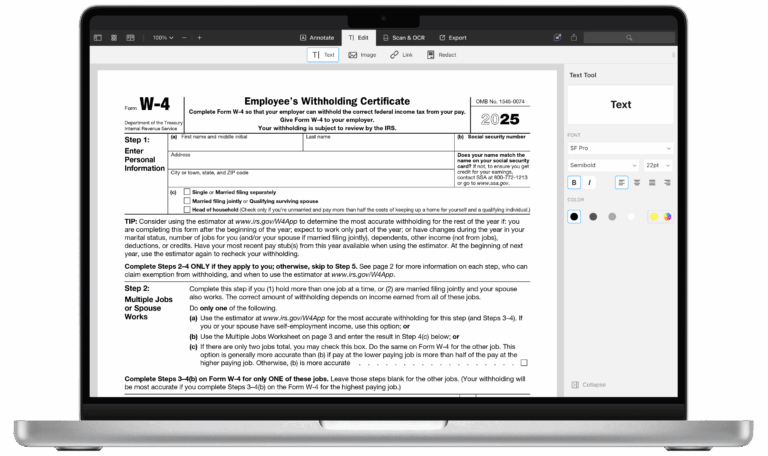Switch to the Annotate tab
This screenshot has width=768, height=456.
pyautogui.click(x=317, y=38)
